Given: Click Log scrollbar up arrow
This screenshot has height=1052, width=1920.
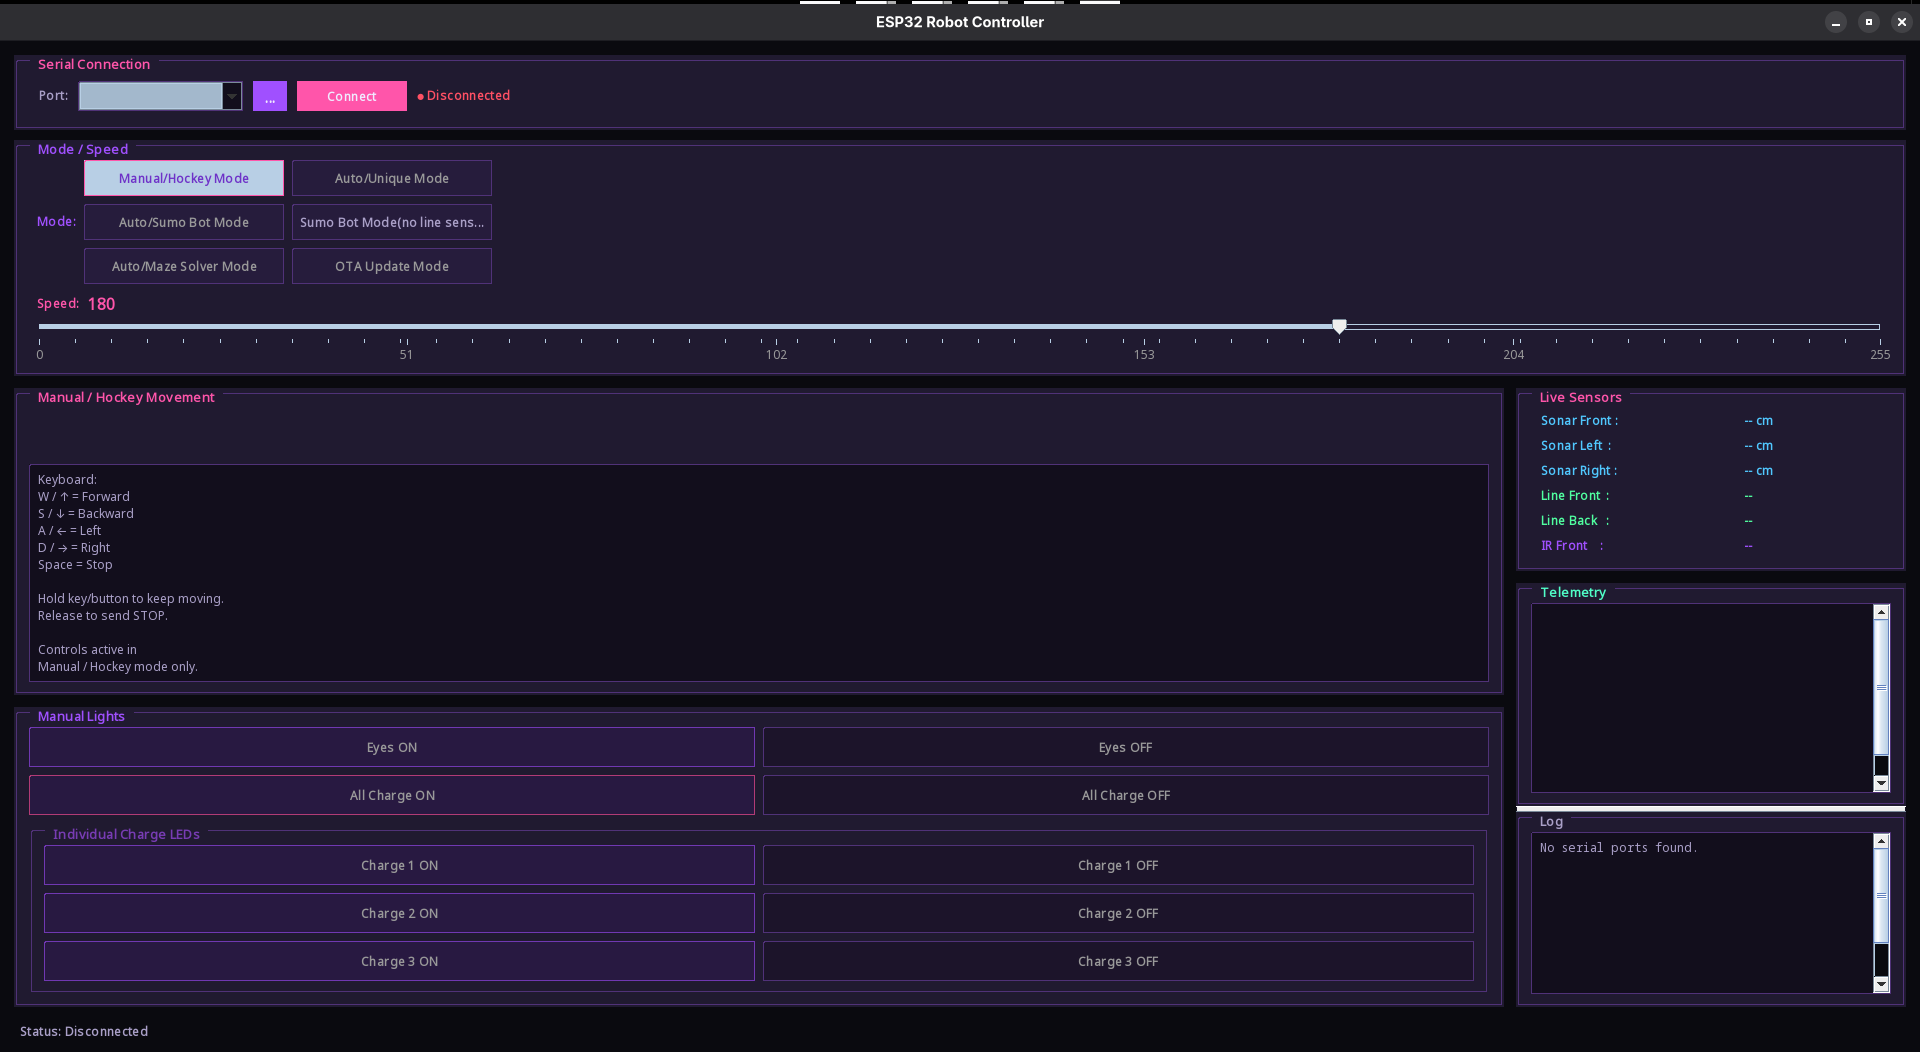Looking at the screenshot, I should pos(1881,841).
